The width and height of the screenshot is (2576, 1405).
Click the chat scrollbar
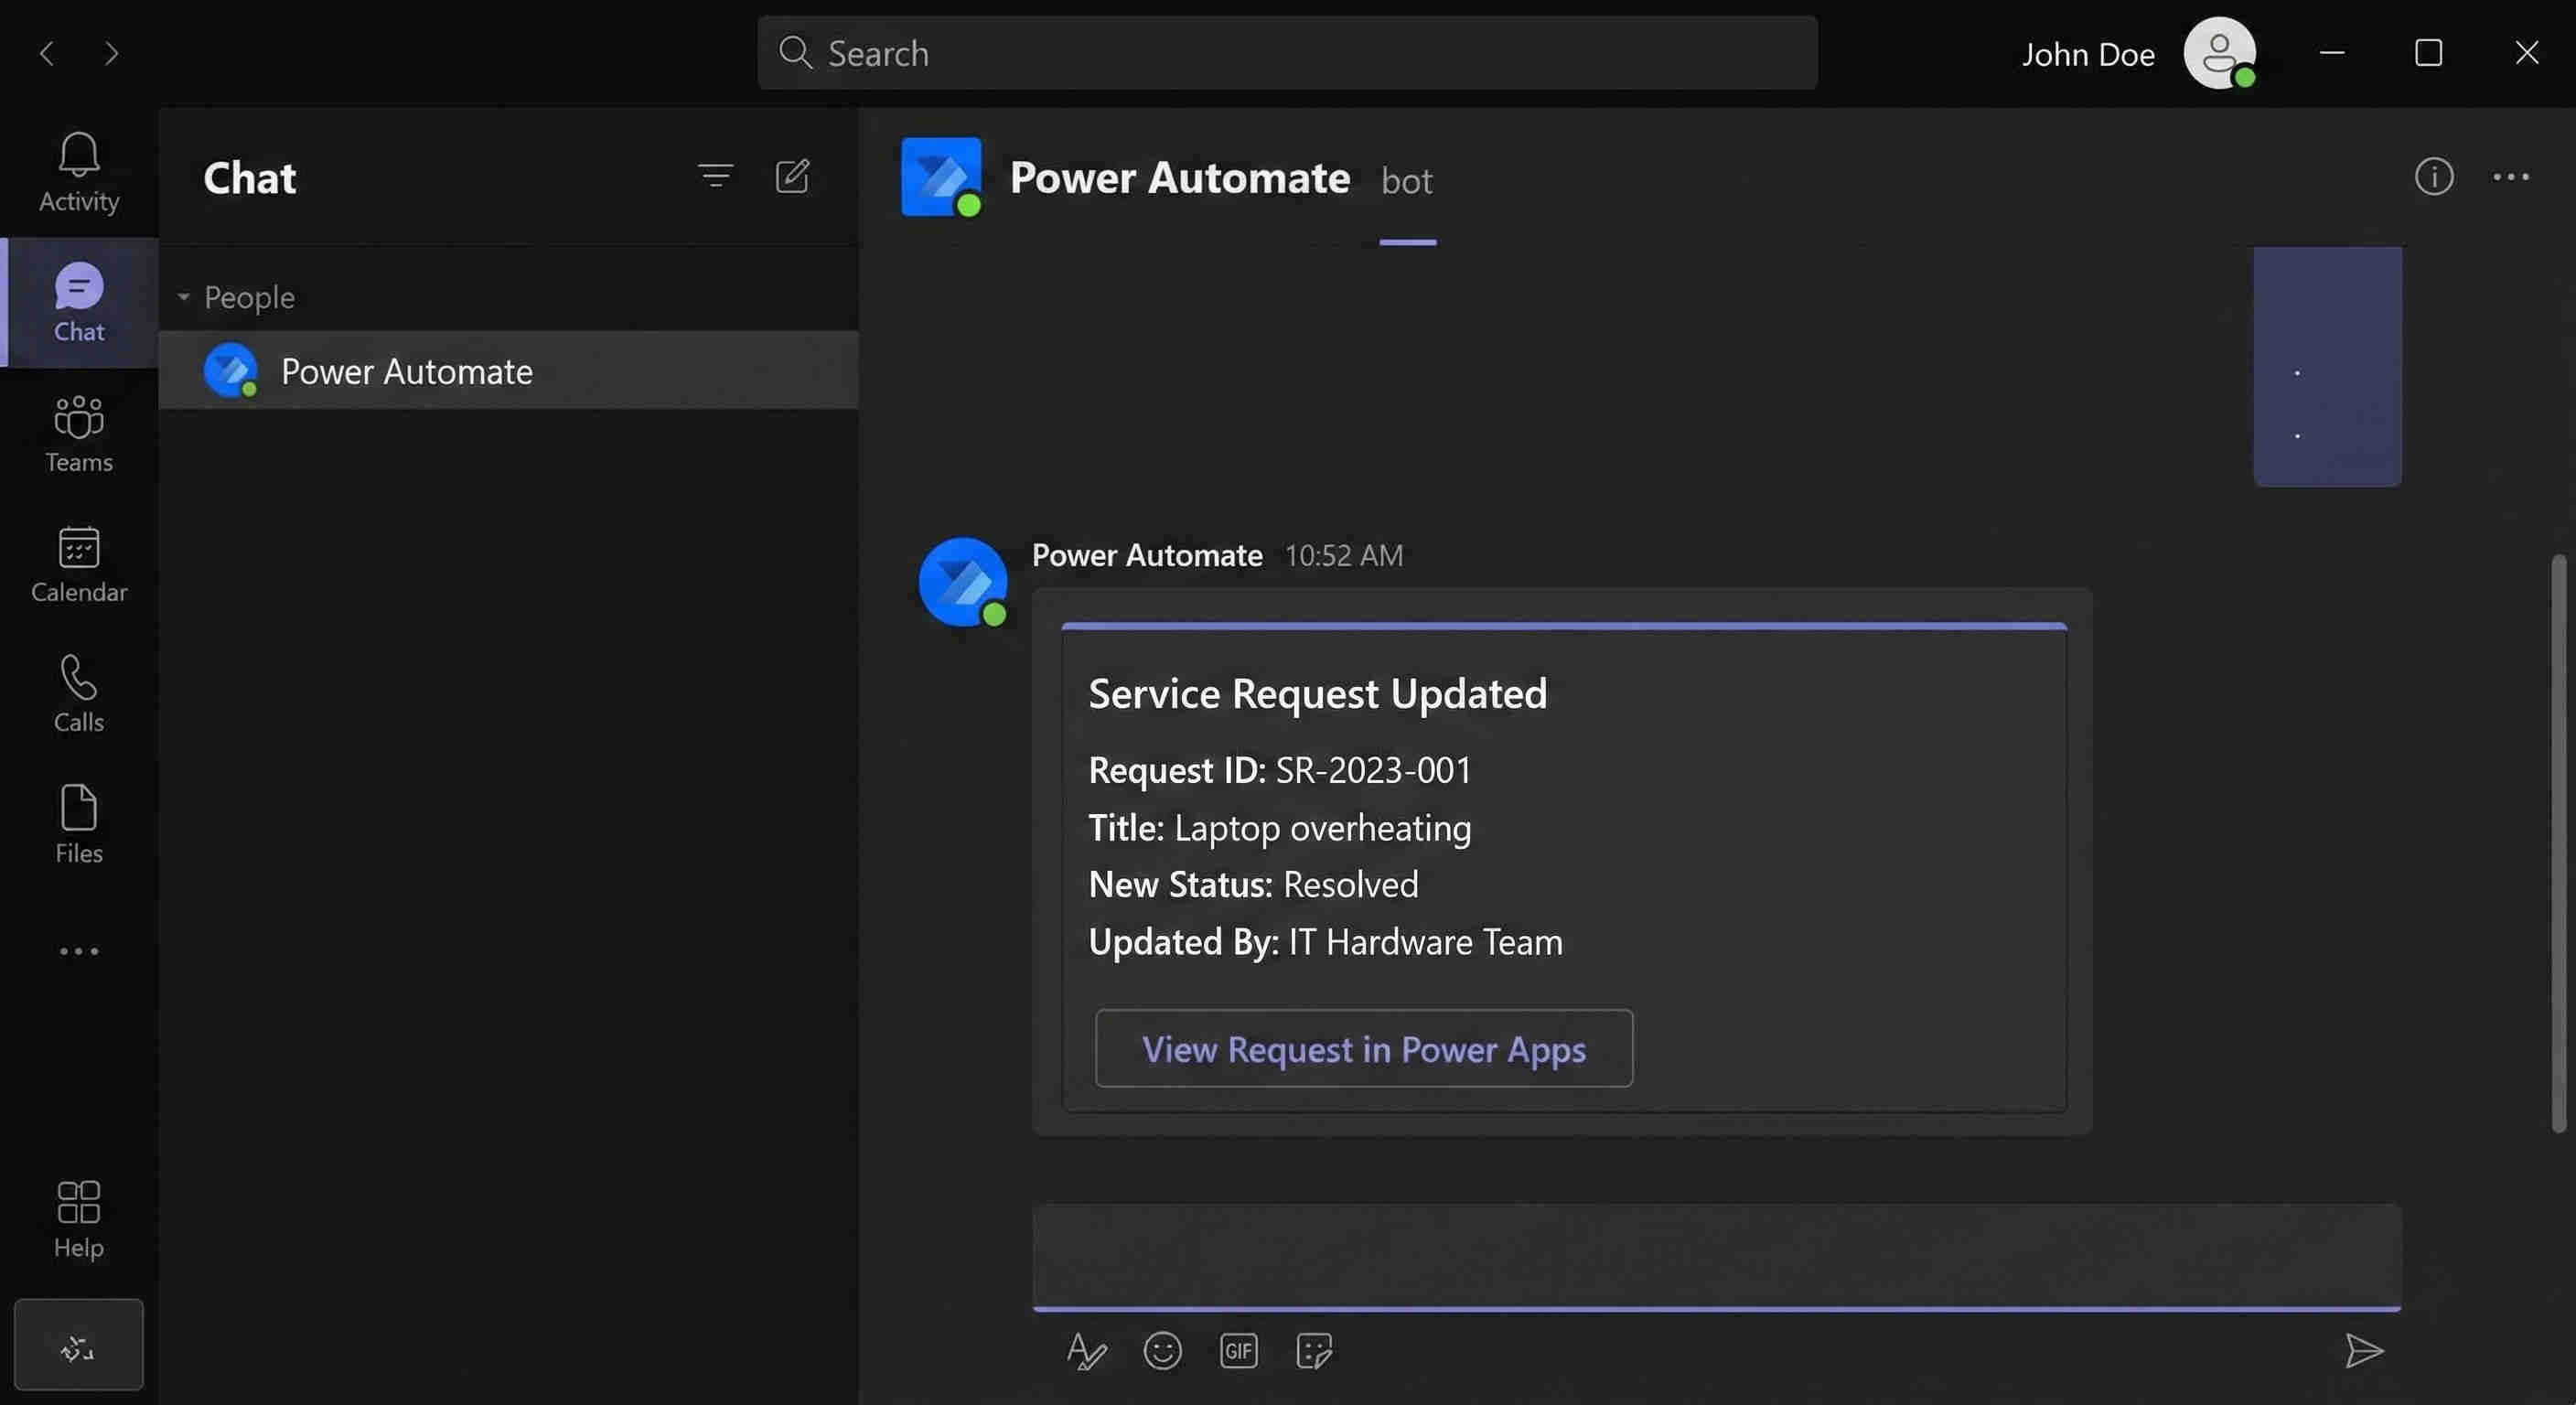[x=2559, y=843]
